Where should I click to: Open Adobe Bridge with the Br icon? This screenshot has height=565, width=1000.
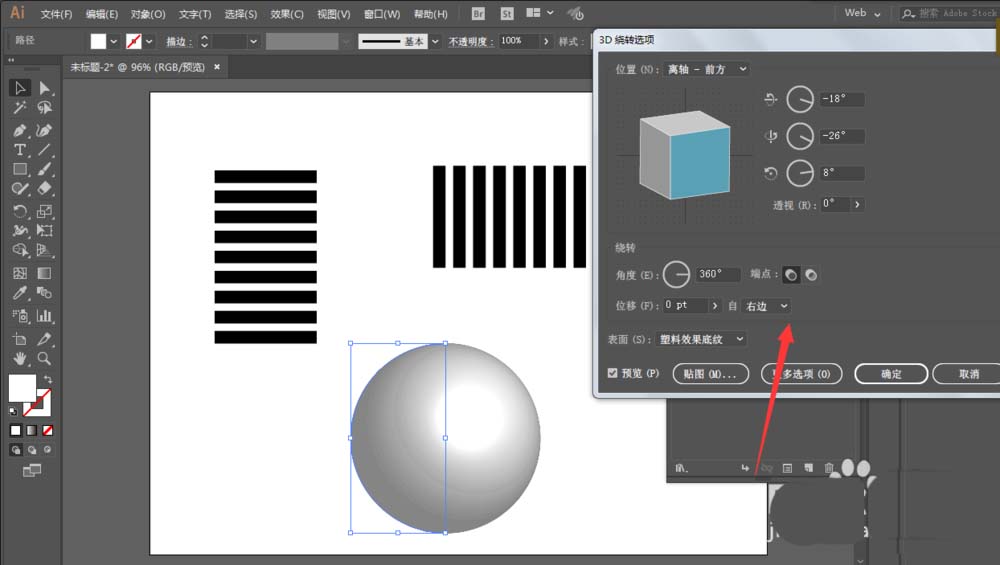click(478, 14)
